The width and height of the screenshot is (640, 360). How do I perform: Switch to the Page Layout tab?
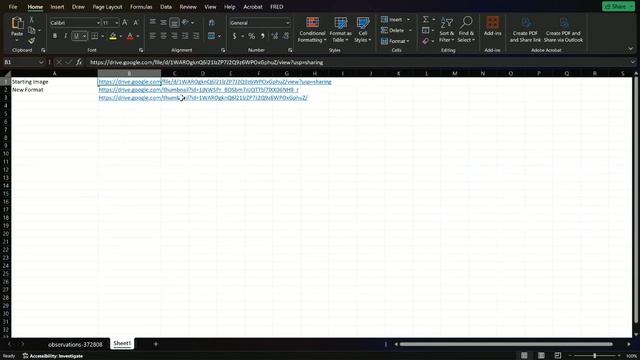[107, 7]
